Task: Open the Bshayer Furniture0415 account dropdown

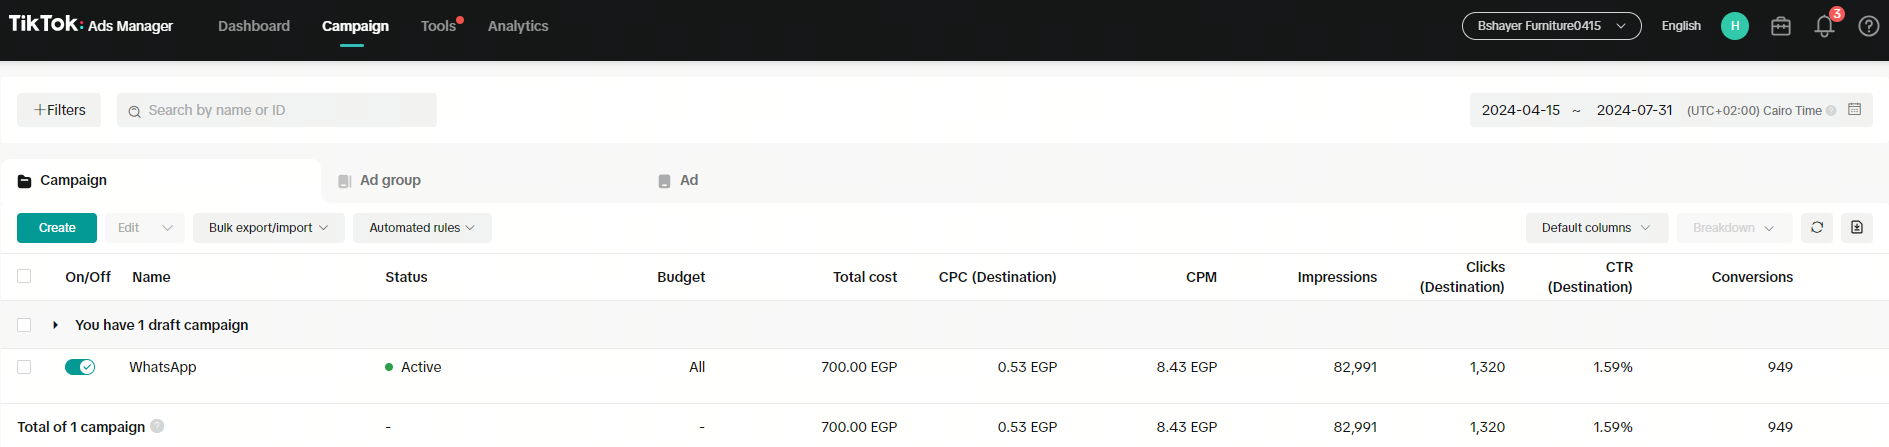Action: point(1551,26)
